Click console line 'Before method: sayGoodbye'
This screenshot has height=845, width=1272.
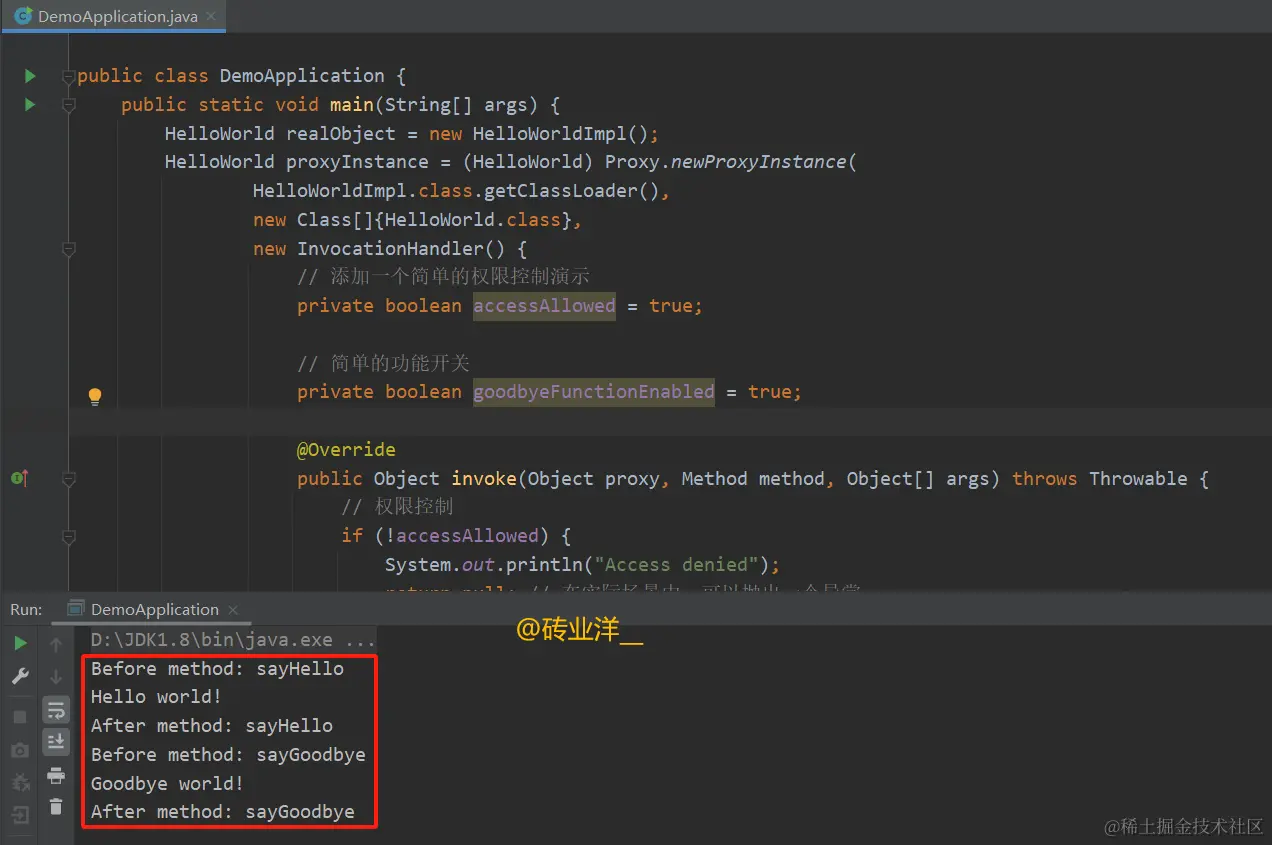228,755
